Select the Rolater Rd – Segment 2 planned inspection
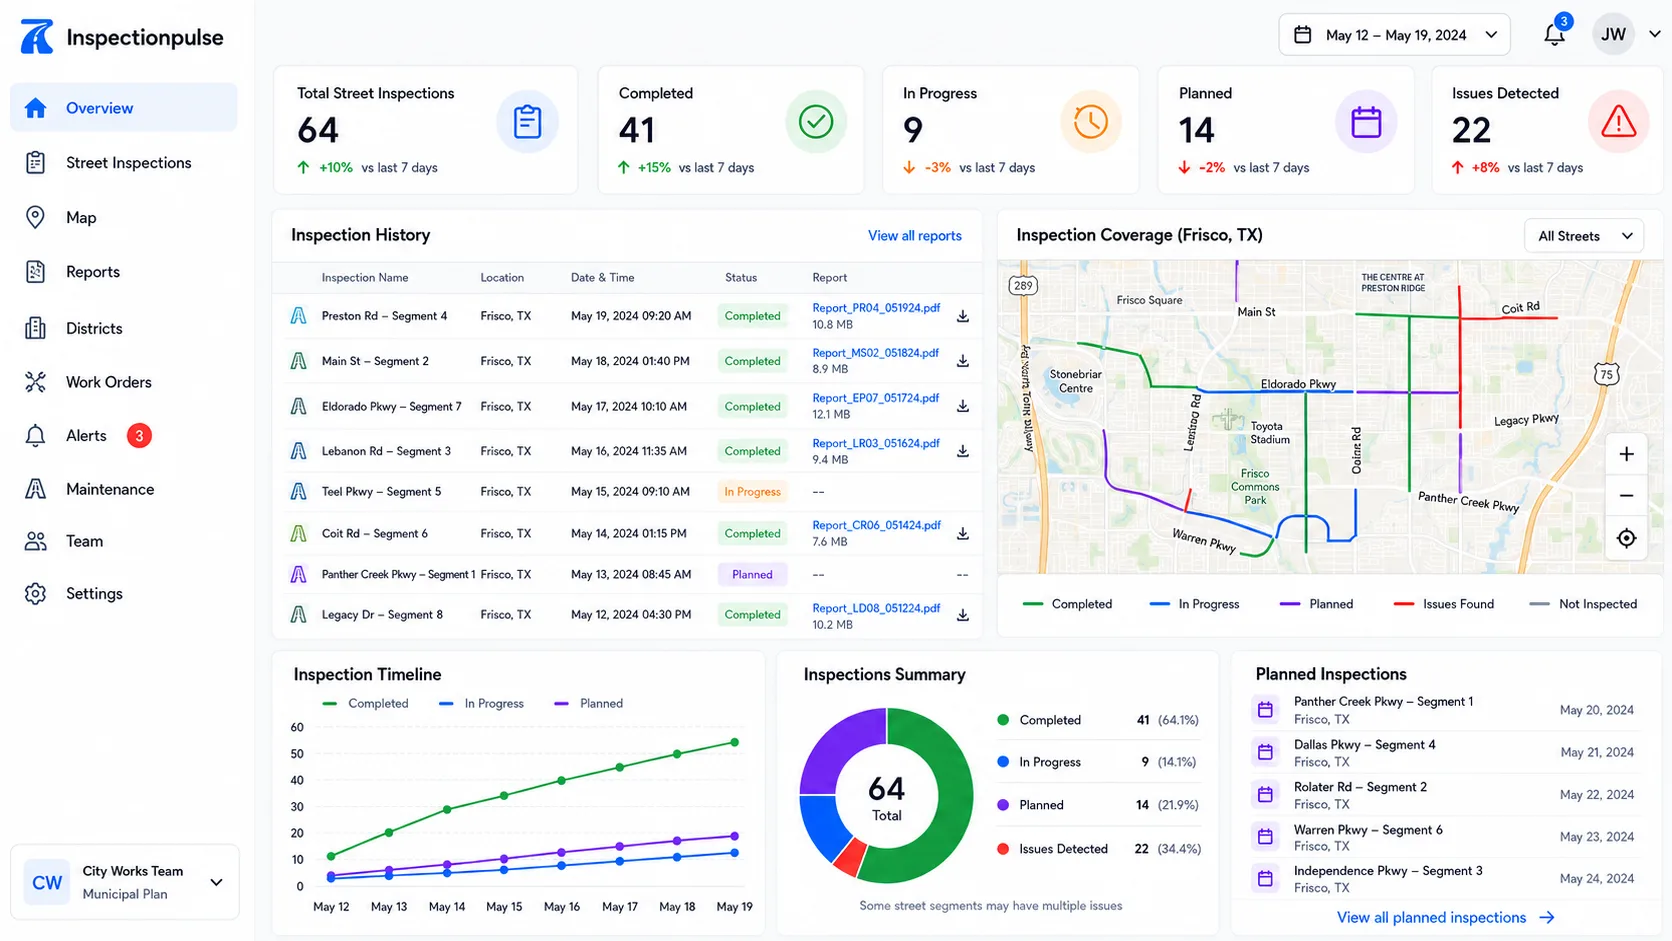The image size is (1672, 941). 1444,795
